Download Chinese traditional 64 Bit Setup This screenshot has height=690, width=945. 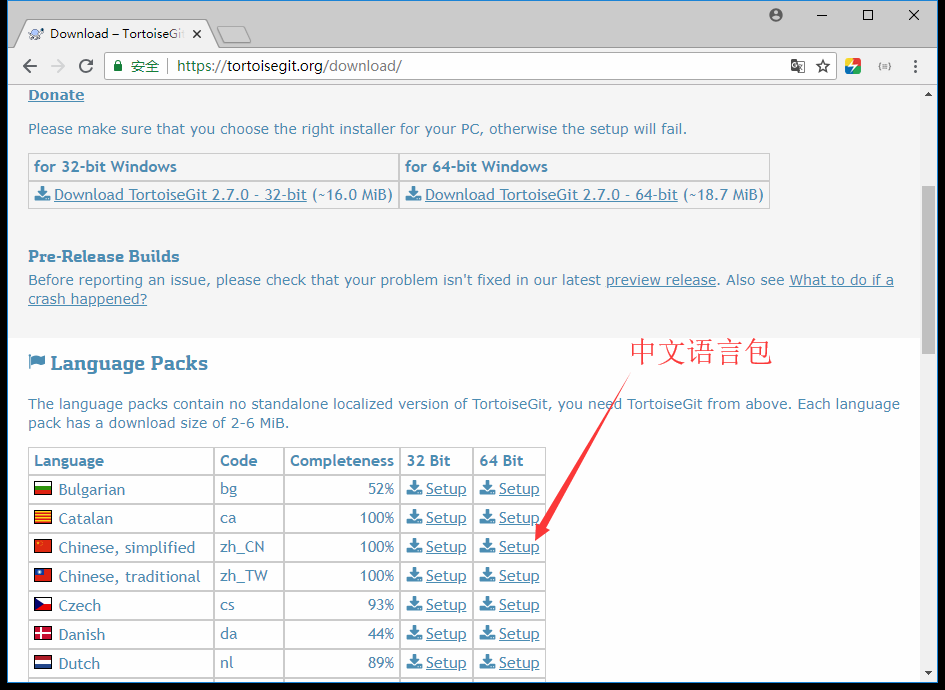(x=518, y=576)
